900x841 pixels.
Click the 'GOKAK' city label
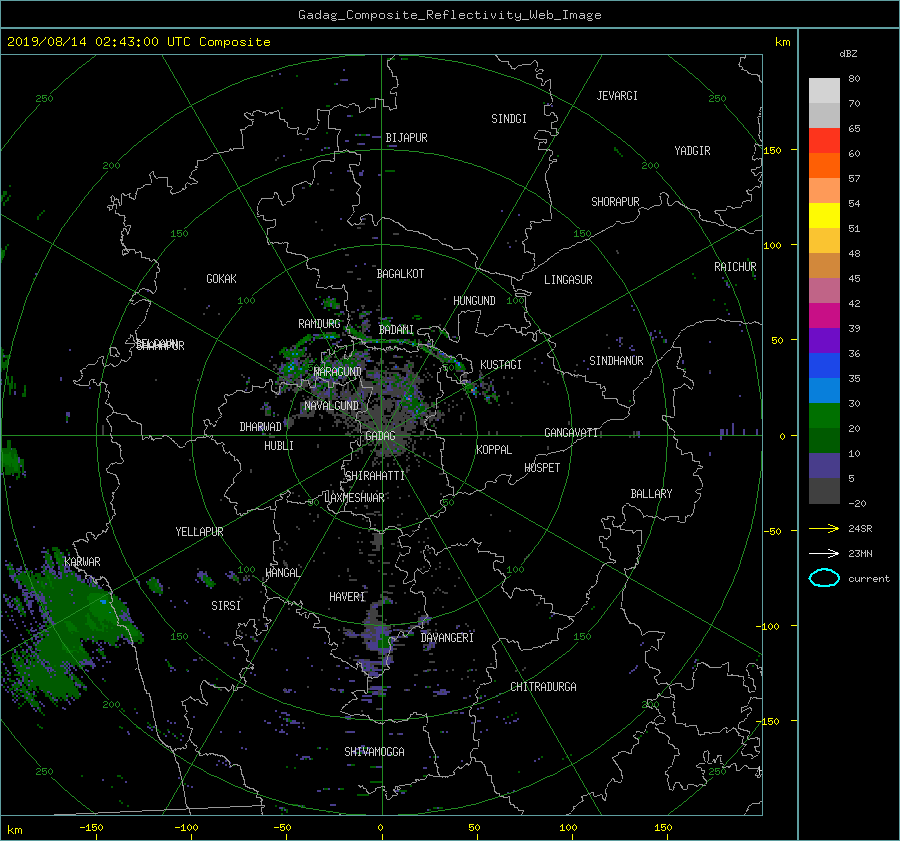coord(221,279)
